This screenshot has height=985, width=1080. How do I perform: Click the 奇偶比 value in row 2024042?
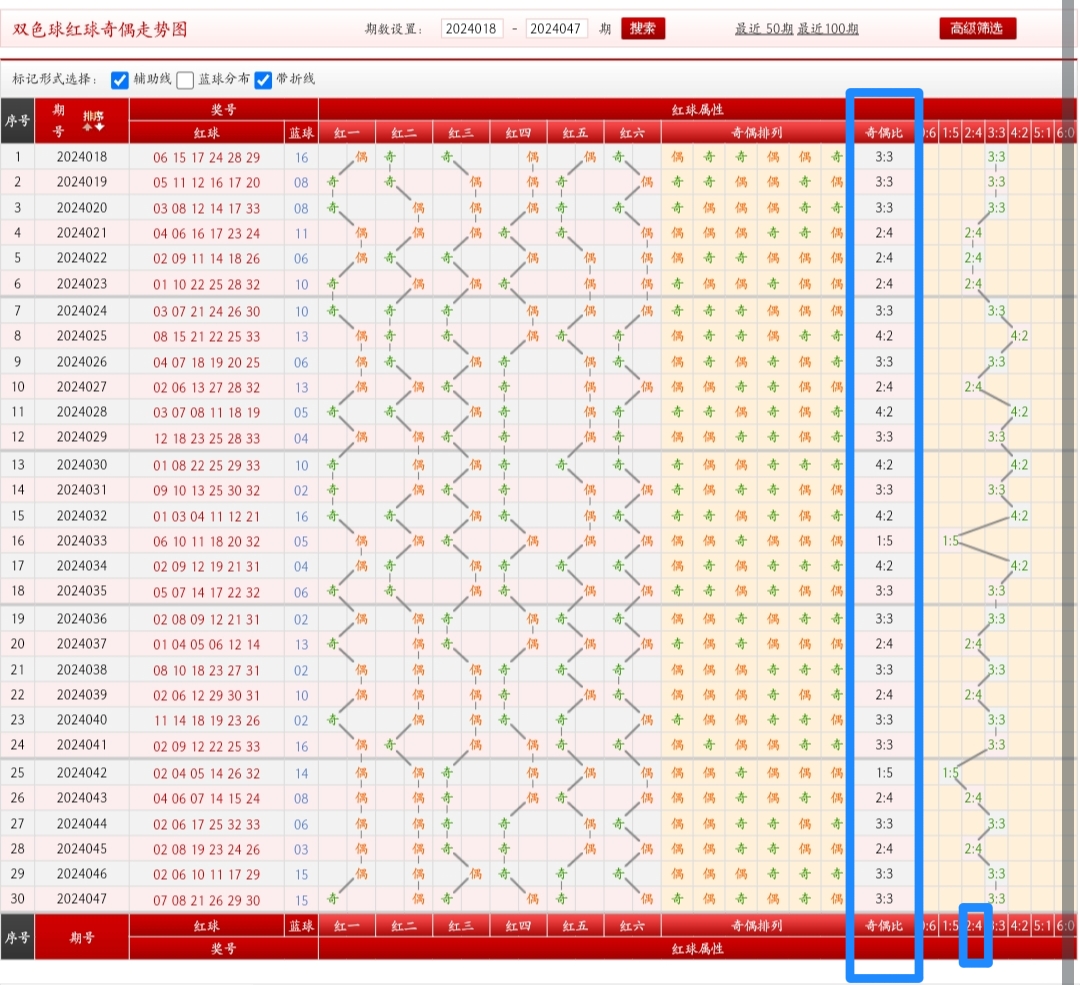click(x=884, y=773)
